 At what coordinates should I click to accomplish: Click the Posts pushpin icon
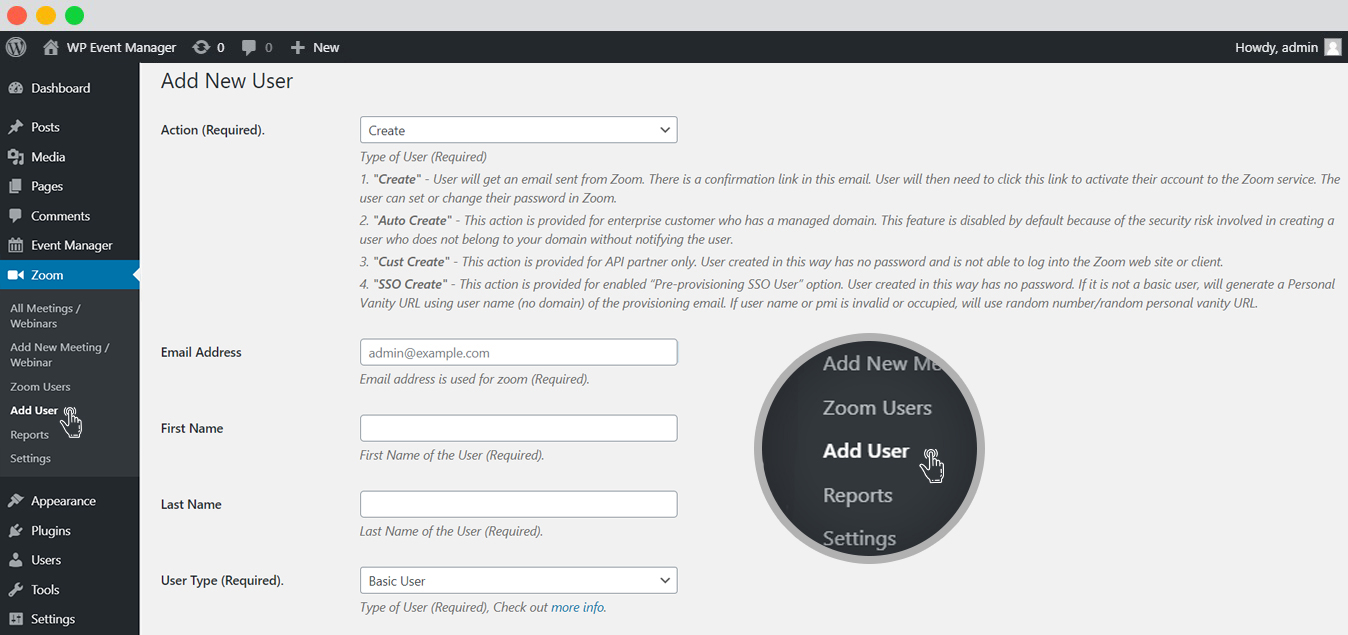[15, 127]
